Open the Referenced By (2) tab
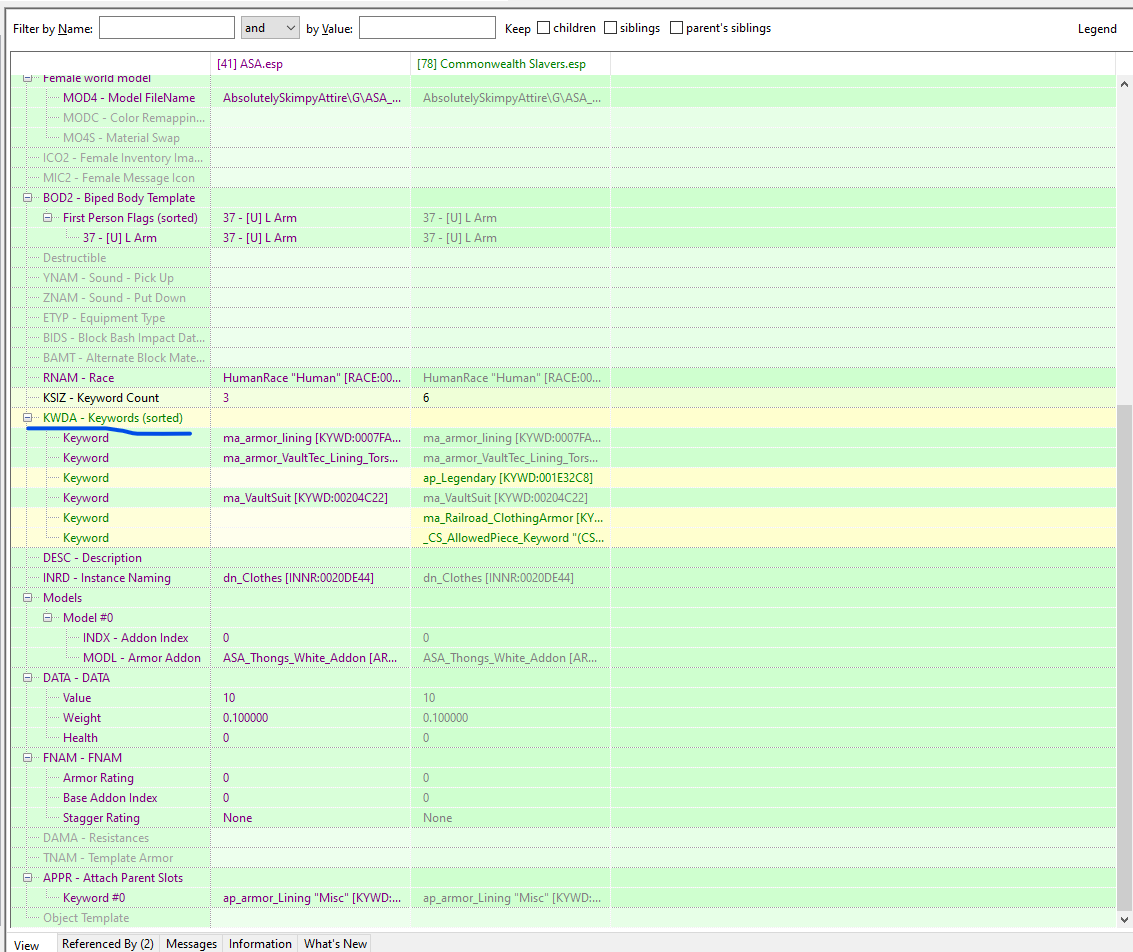Screen dimensions: 1133x952 click(x=108, y=943)
